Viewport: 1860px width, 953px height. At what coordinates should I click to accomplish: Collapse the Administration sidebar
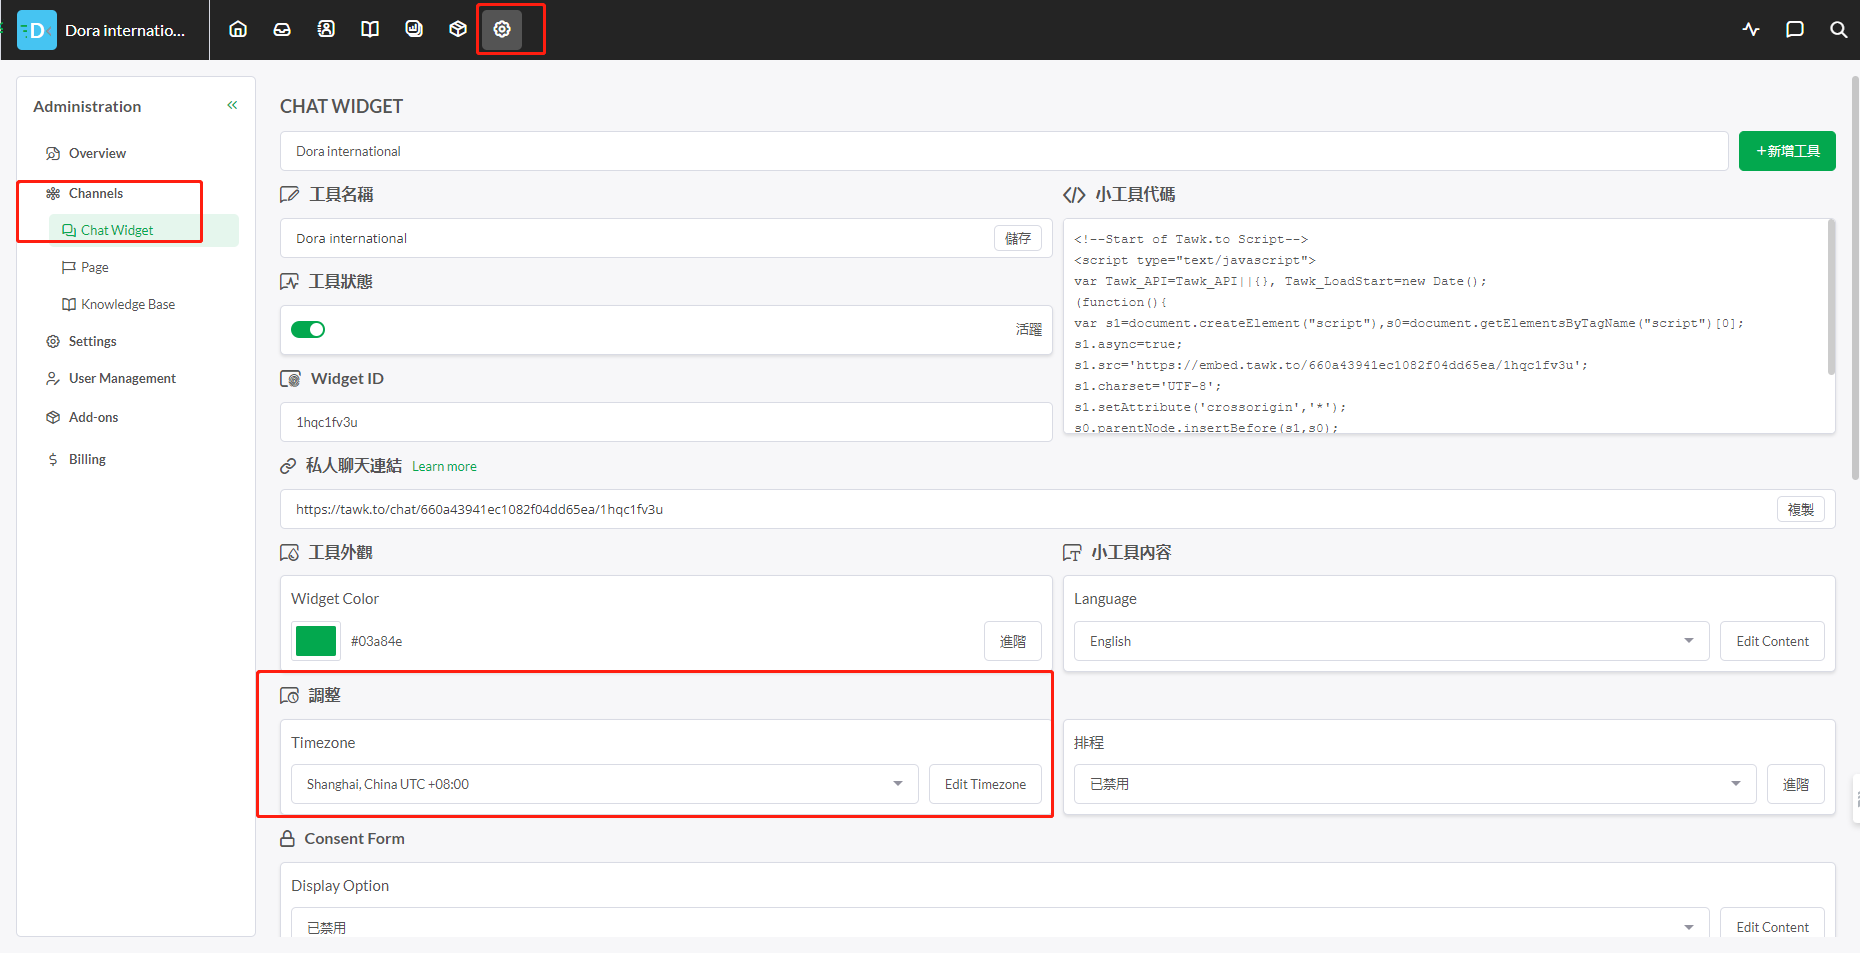click(232, 105)
